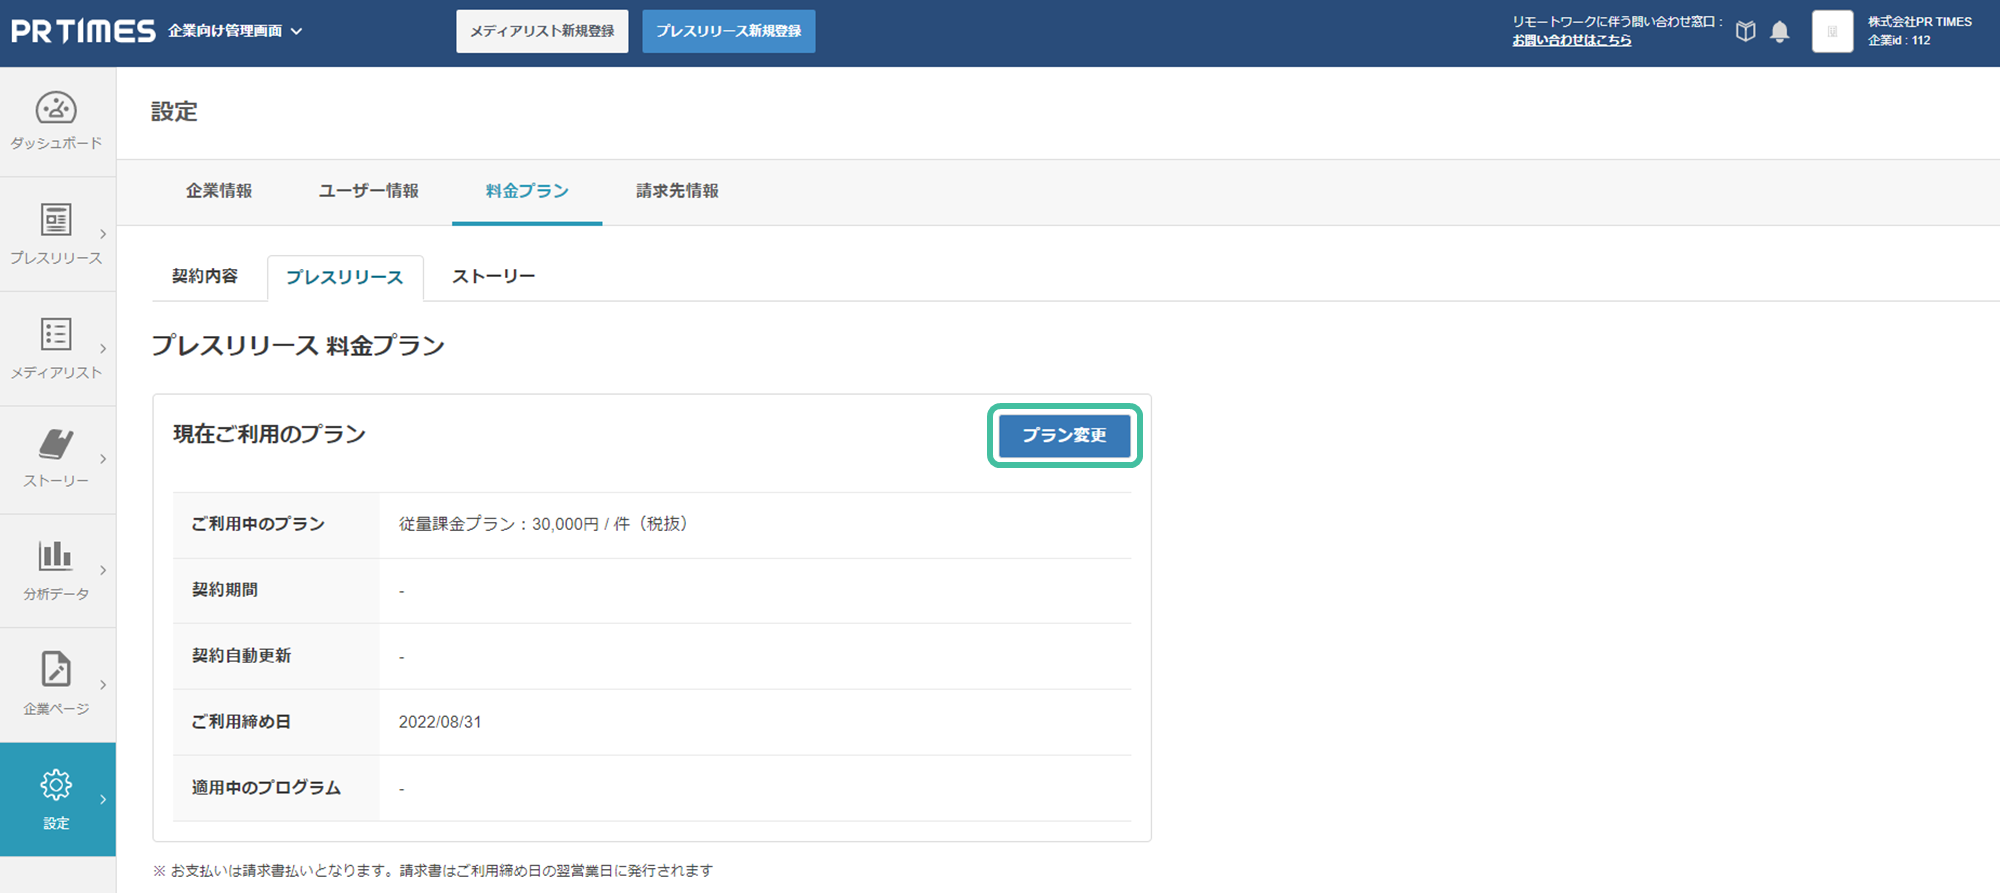
Task: Click the ご利用締め日 row label
Action: tap(241, 722)
